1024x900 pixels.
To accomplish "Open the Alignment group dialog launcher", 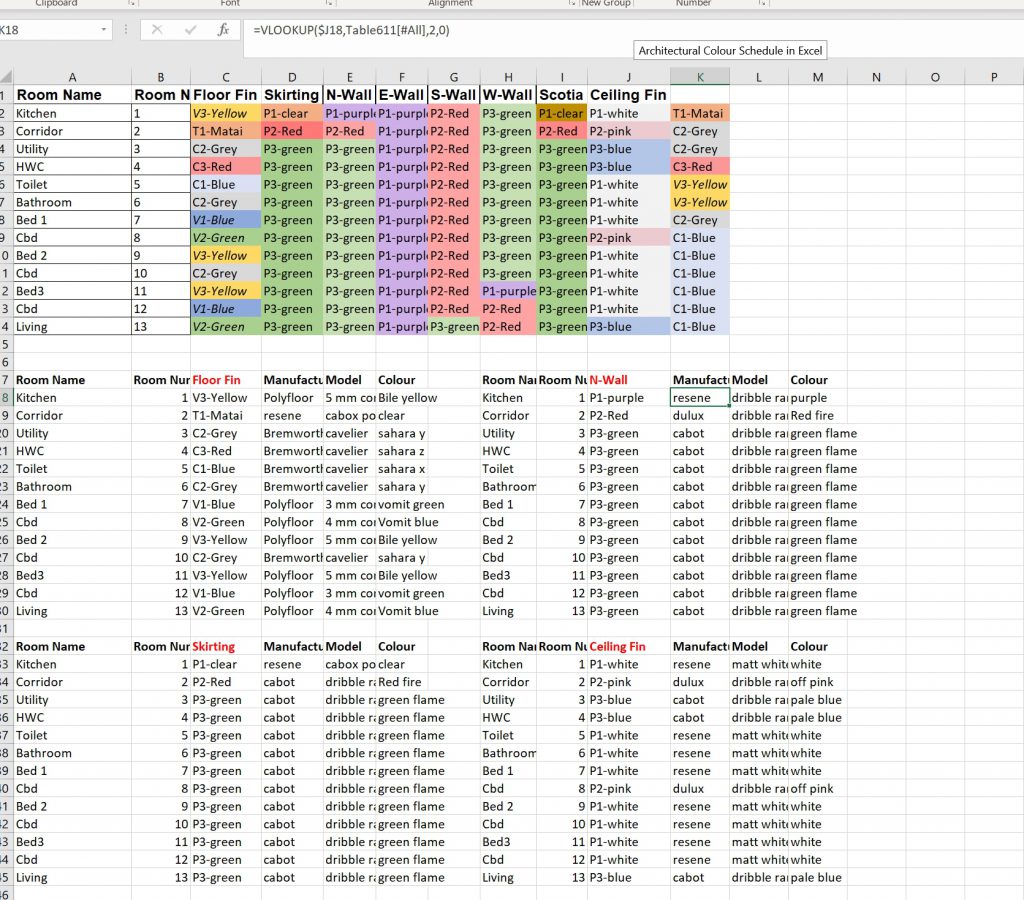I will (571, 4).
